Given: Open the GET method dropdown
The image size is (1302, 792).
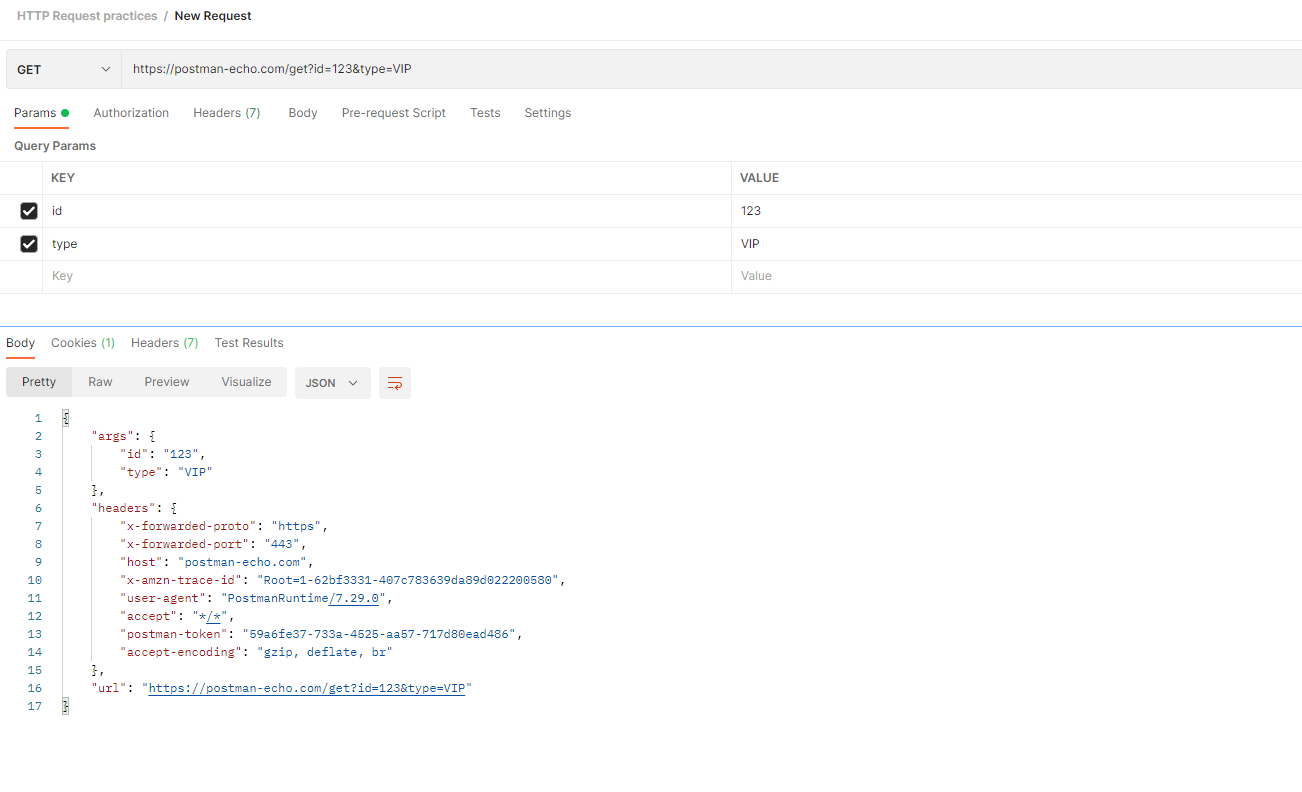Looking at the screenshot, I should pos(64,70).
